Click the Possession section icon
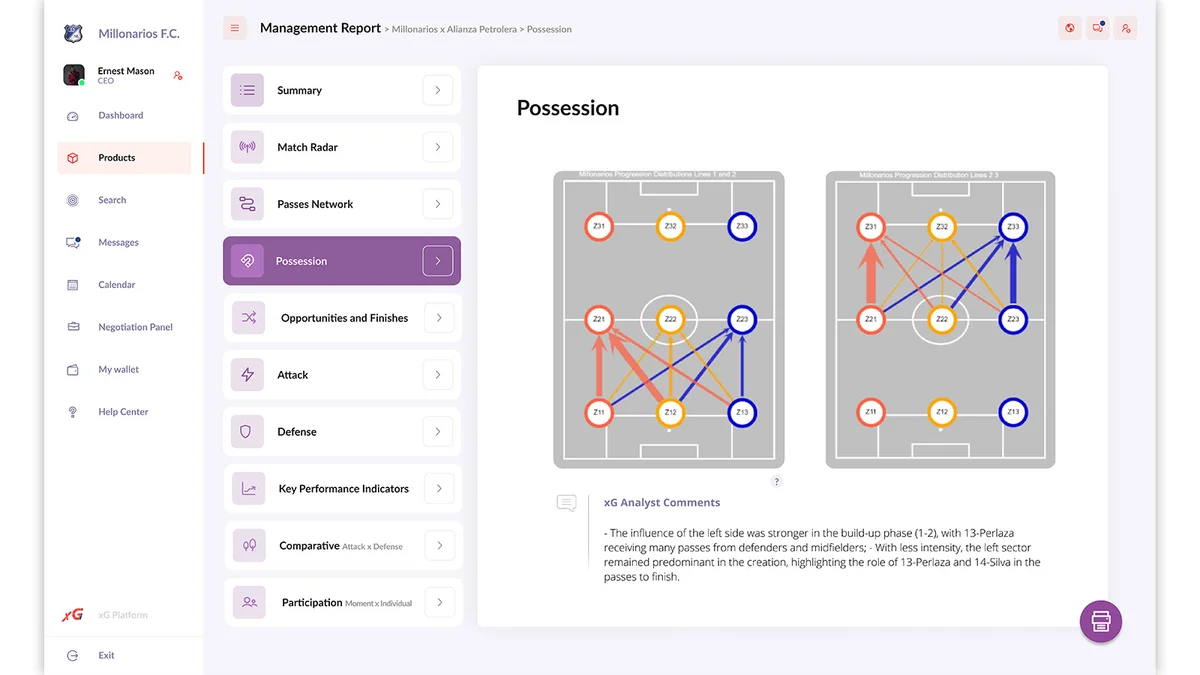Viewport: 1200px width, 675px height. pyautogui.click(x=247, y=260)
